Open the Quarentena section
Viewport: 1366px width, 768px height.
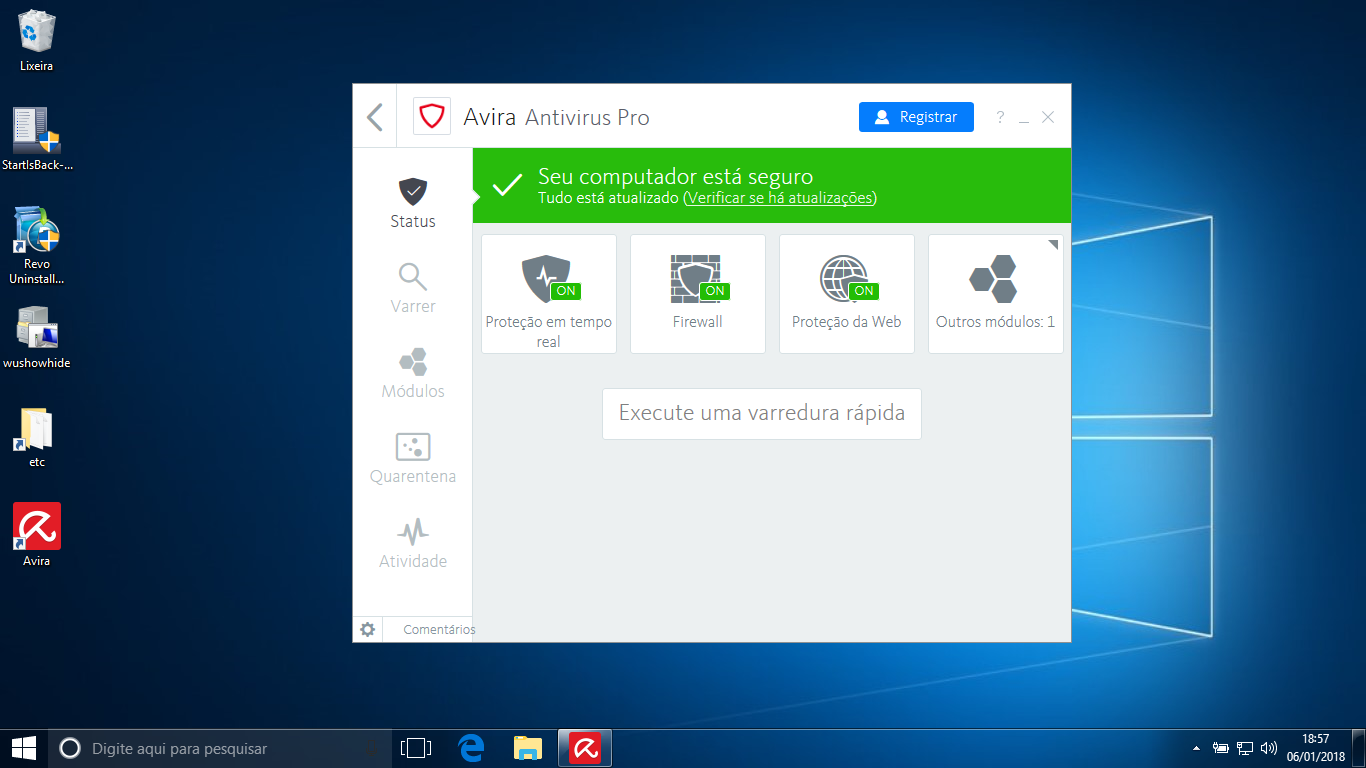coord(413,459)
